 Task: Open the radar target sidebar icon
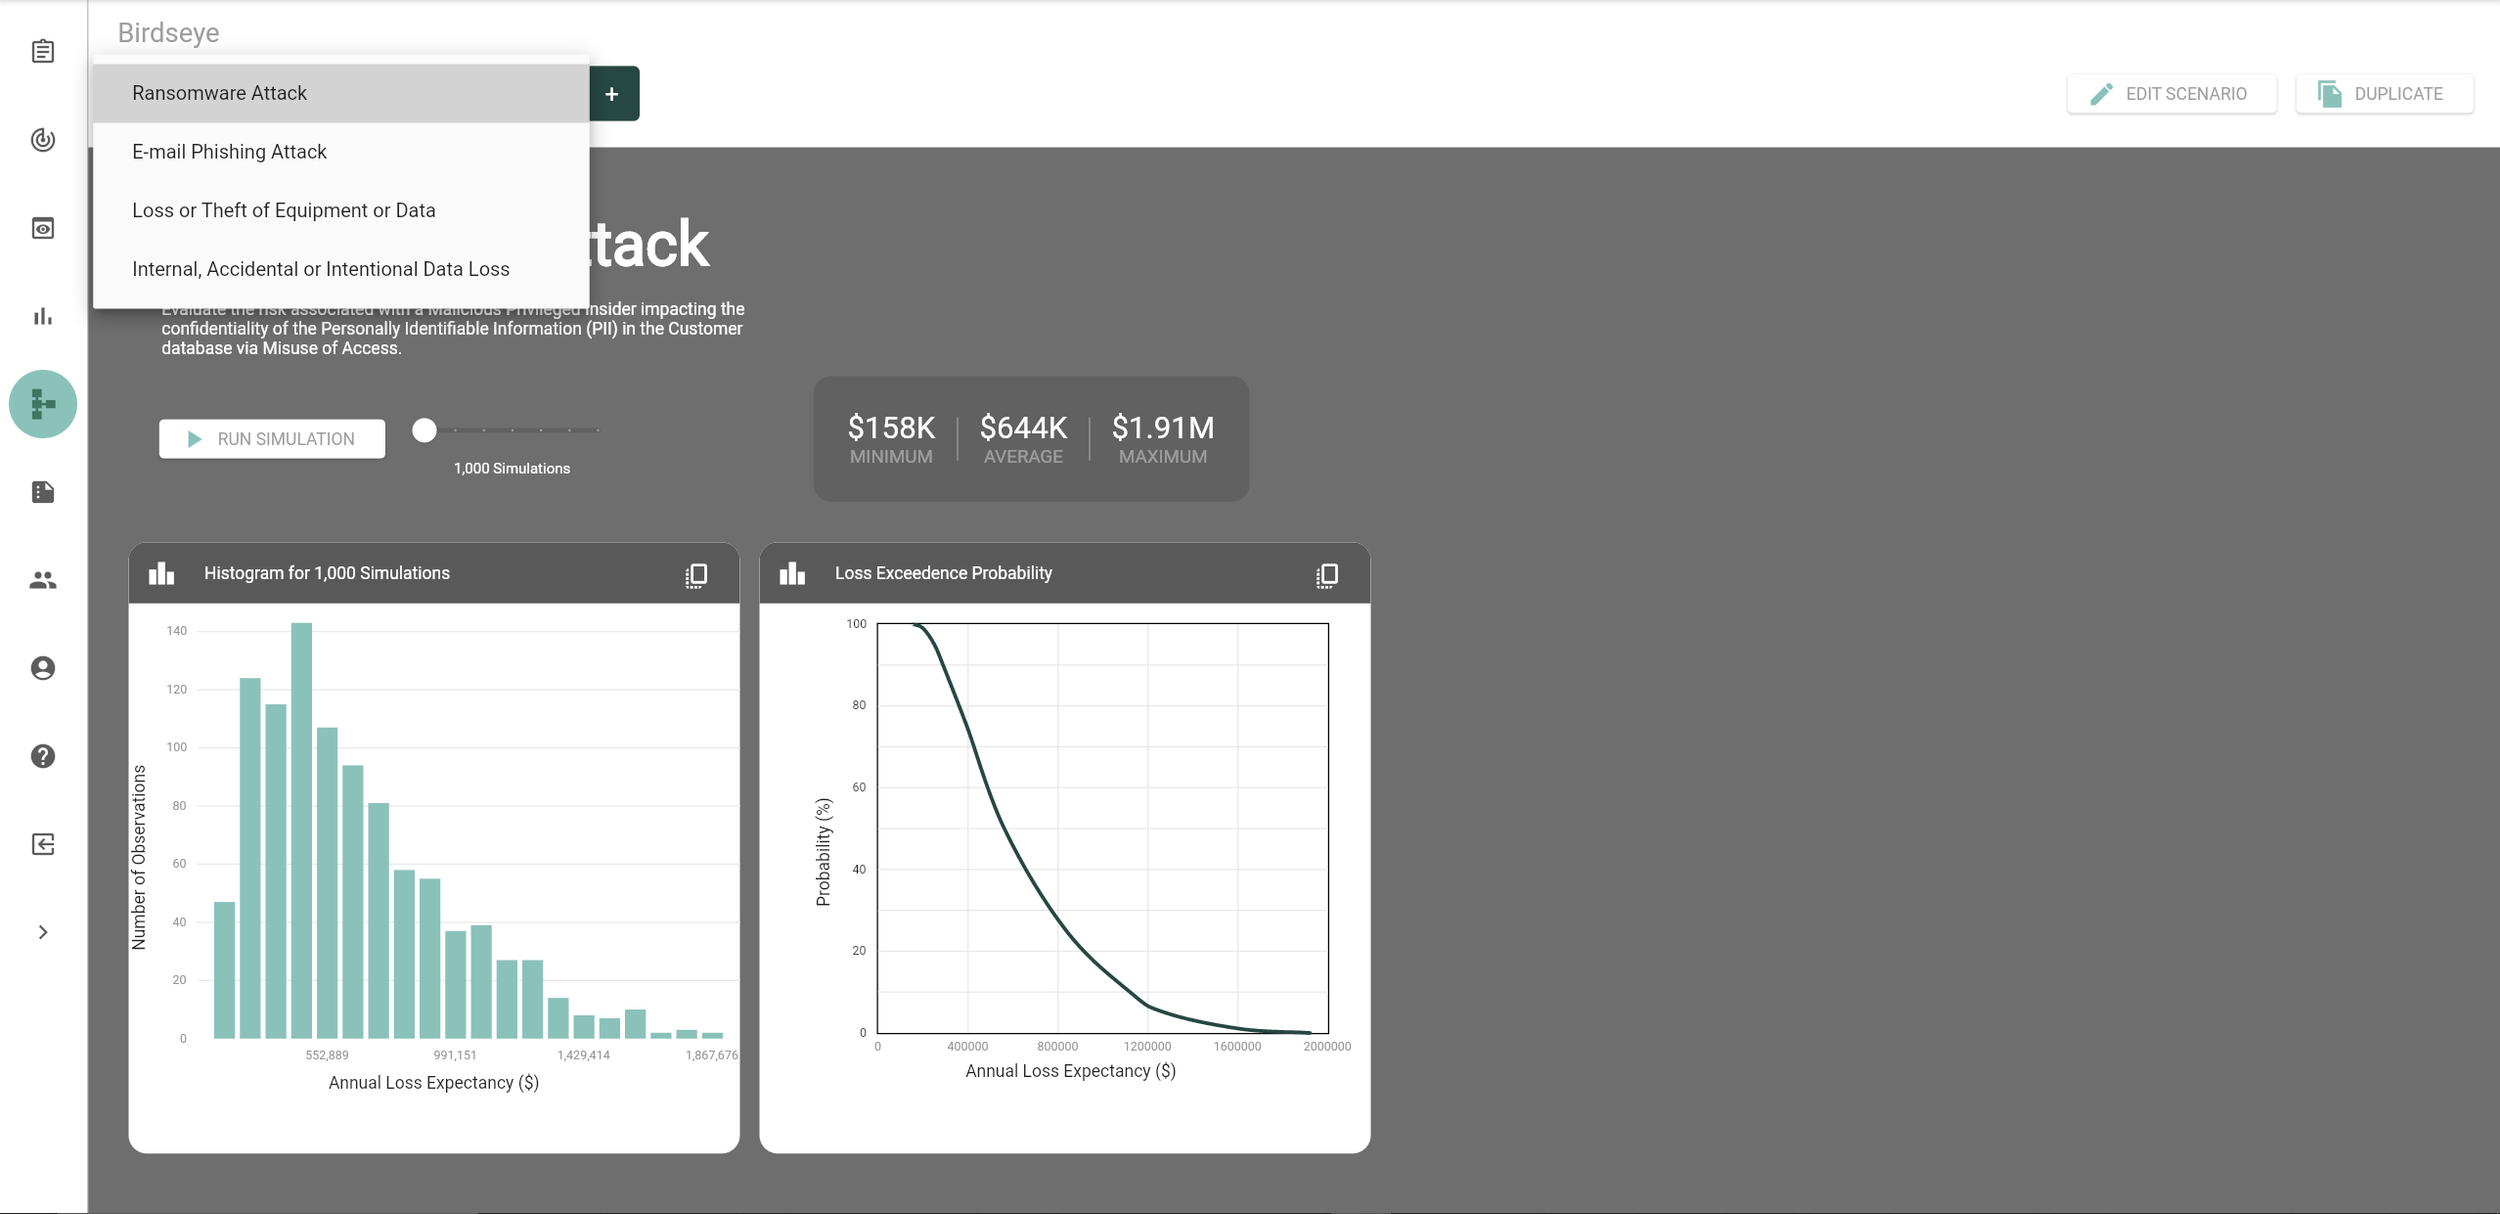(42, 139)
